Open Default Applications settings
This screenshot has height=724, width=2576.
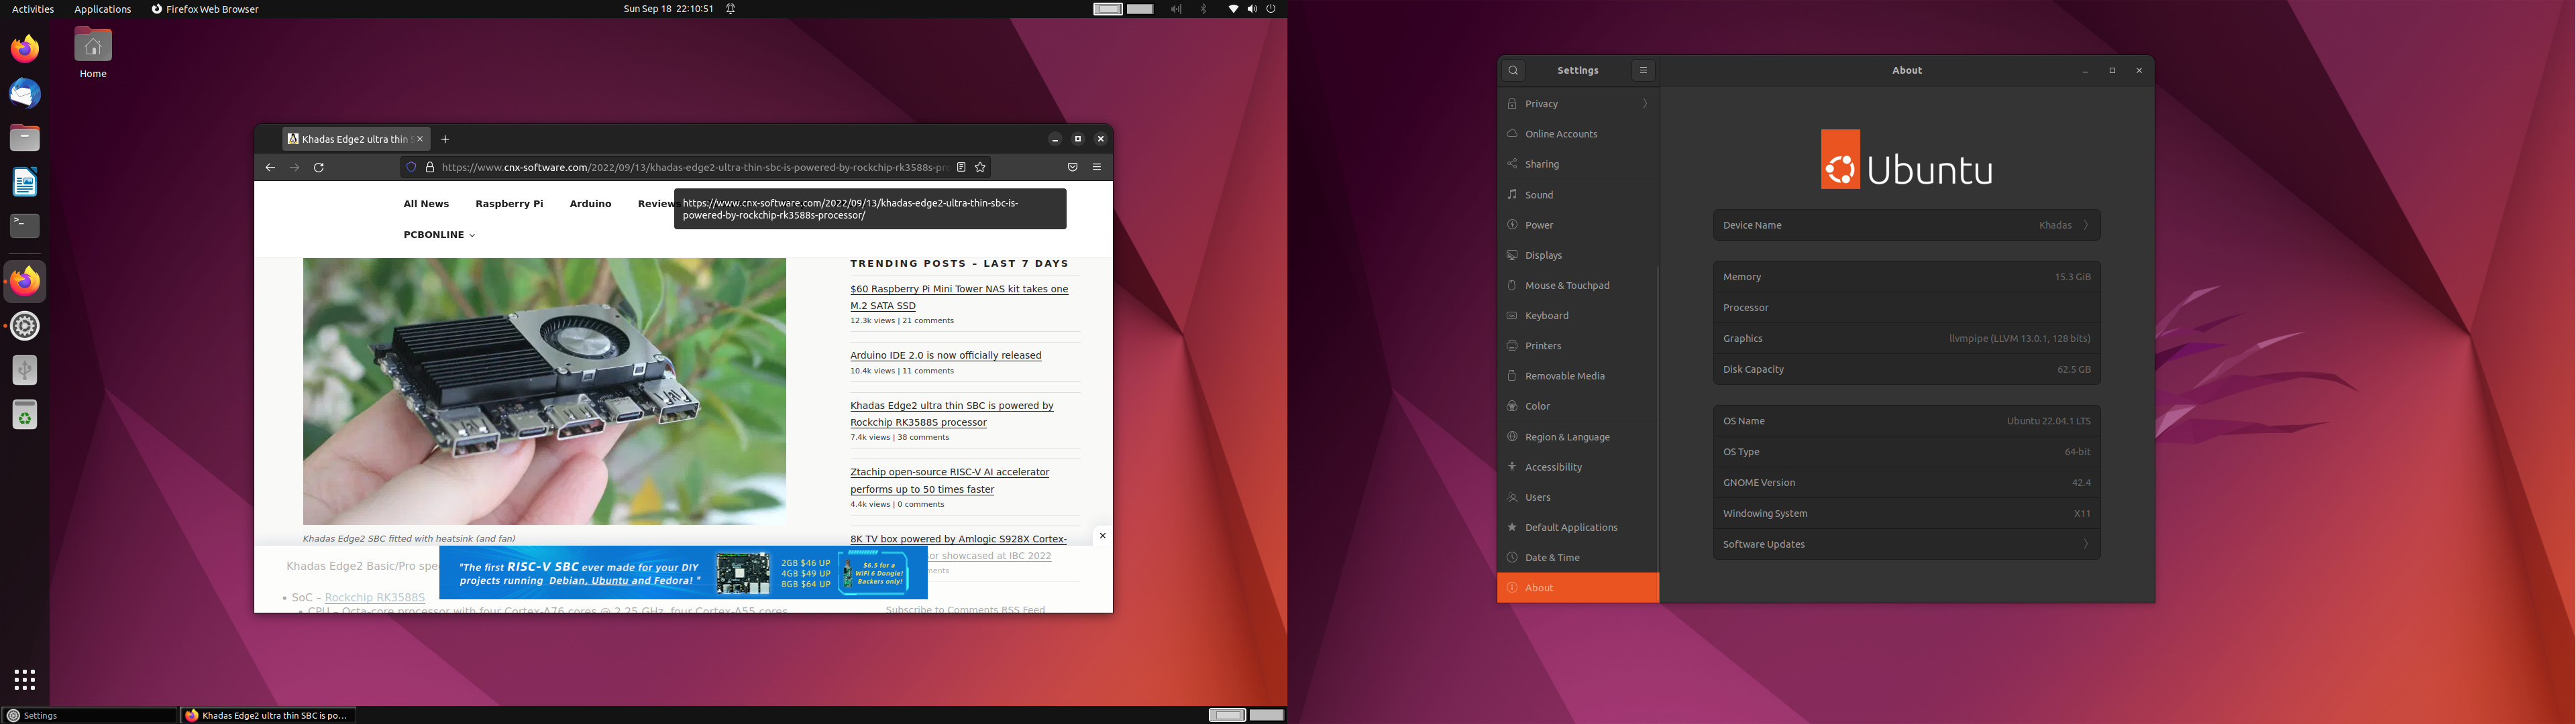[x=1578, y=527]
